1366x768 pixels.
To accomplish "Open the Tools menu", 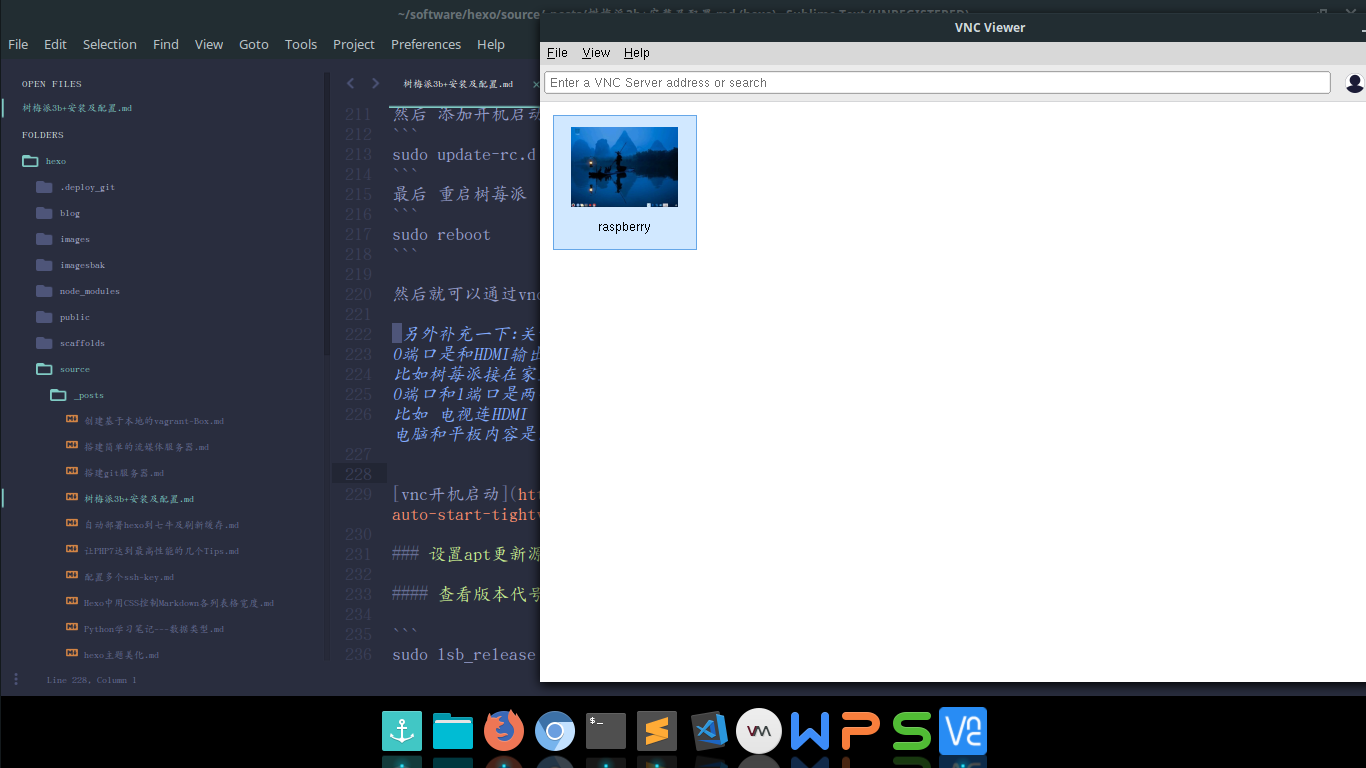I will point(301,44).
